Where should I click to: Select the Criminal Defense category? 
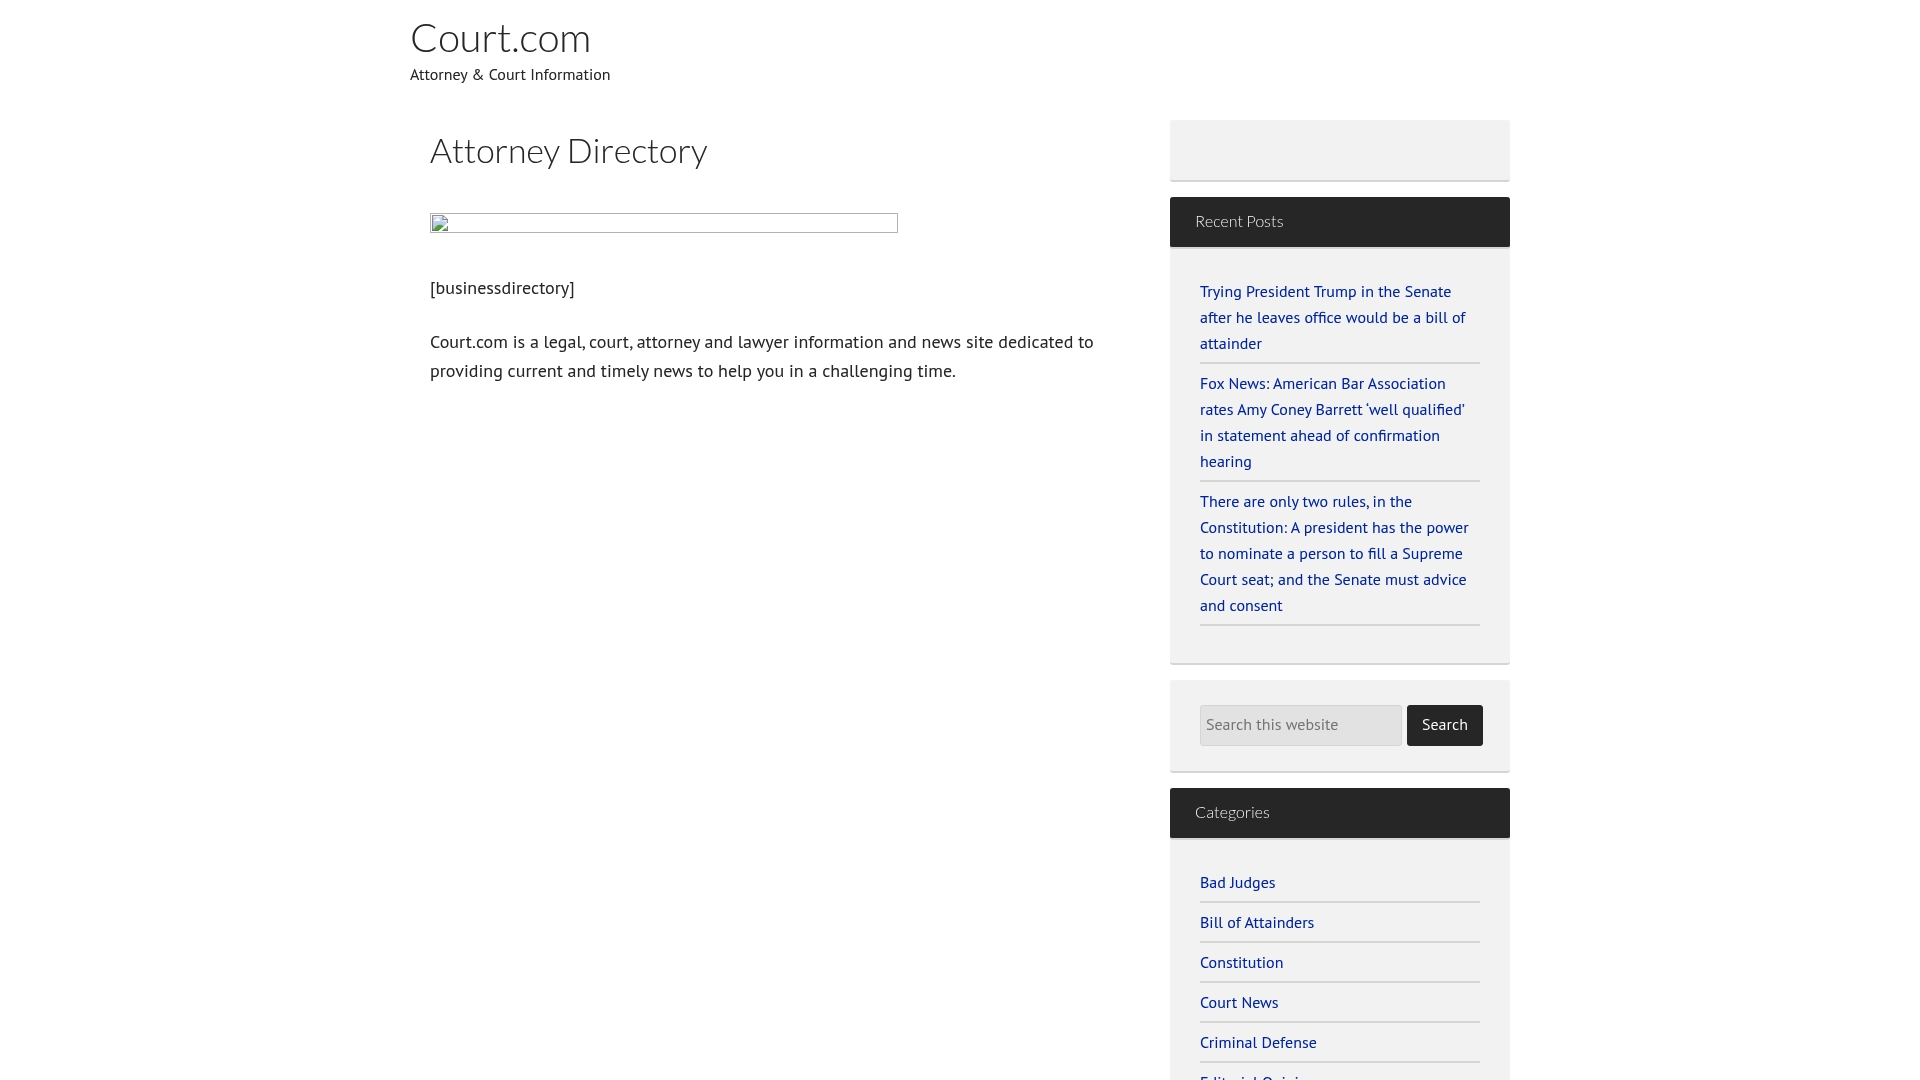click(x=1258, y=1042)
